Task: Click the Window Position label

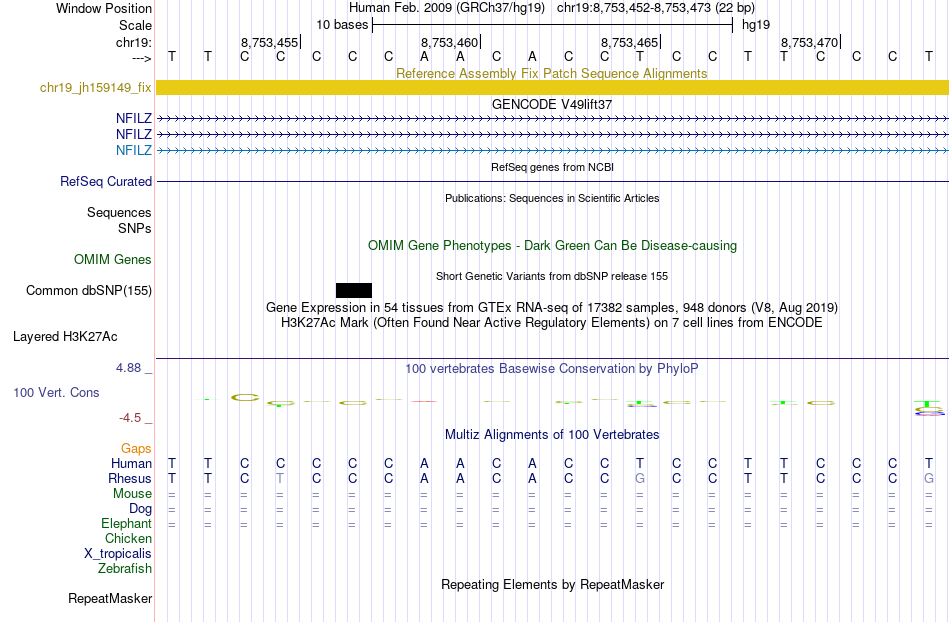Action: click(104, 8)
